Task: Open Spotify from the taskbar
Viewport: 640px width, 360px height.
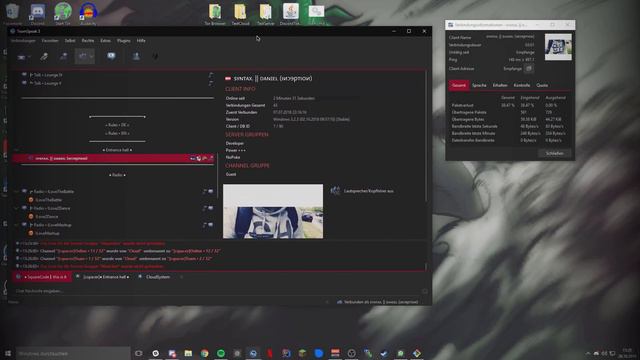Action: 221,353
